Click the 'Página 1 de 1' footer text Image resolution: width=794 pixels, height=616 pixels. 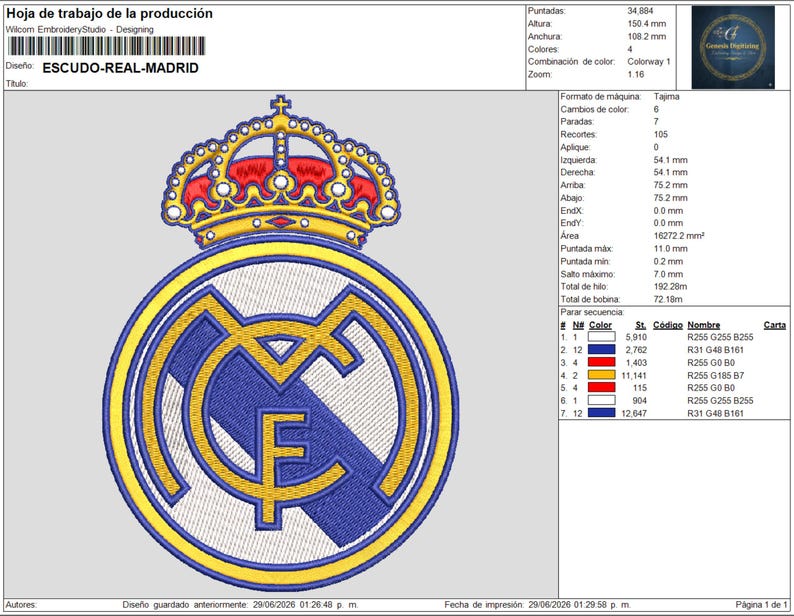pyautogui.click(x=761, y=604)
